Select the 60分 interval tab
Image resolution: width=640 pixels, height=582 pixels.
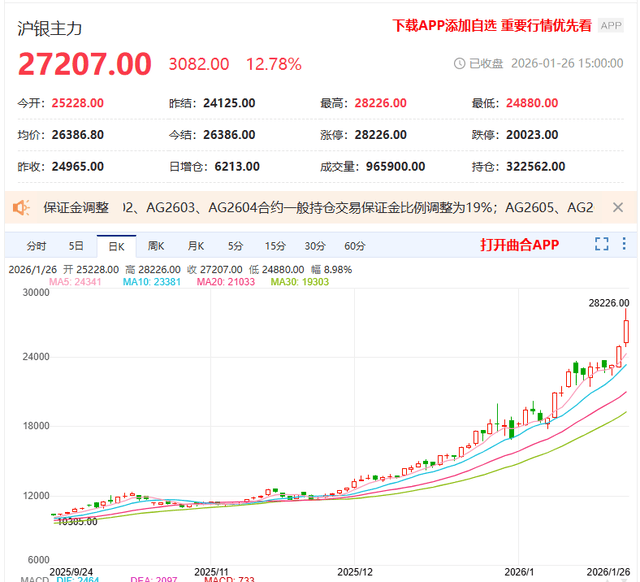(x=354, y=246)
